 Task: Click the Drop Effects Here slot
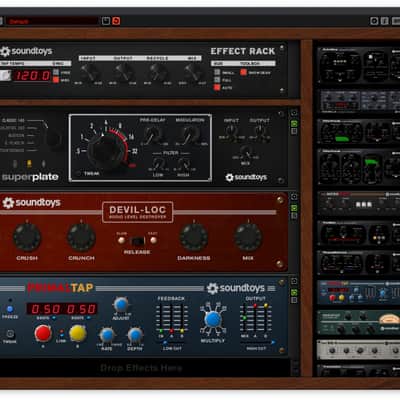tap(141, 368)
